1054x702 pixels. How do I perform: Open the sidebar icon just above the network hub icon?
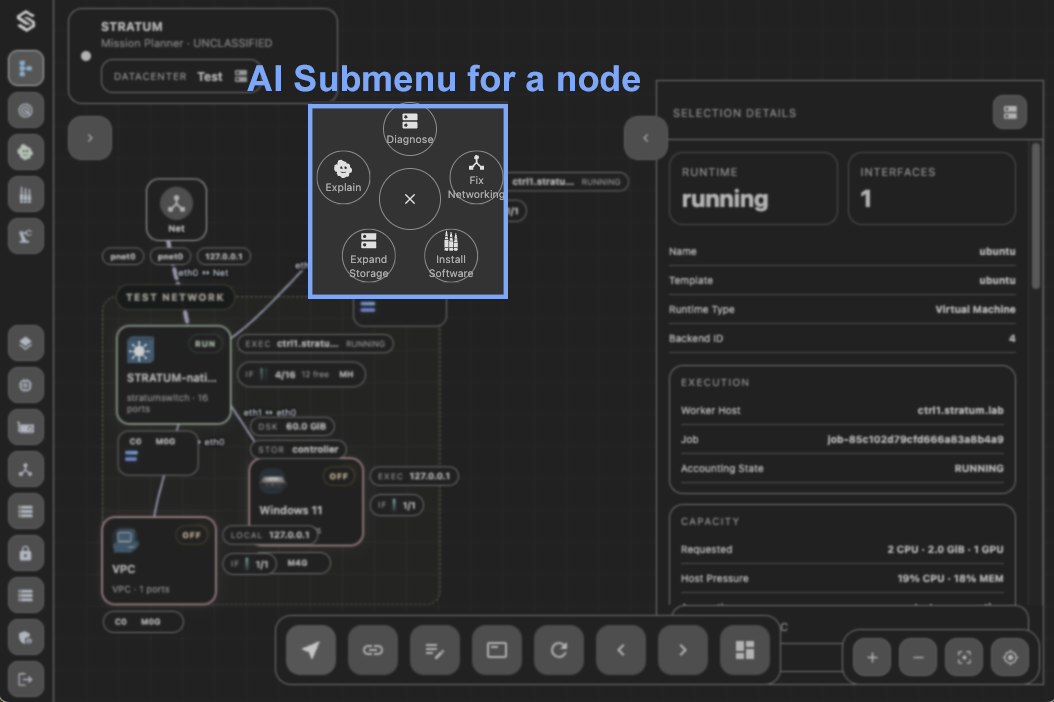[x=26, y=427]
